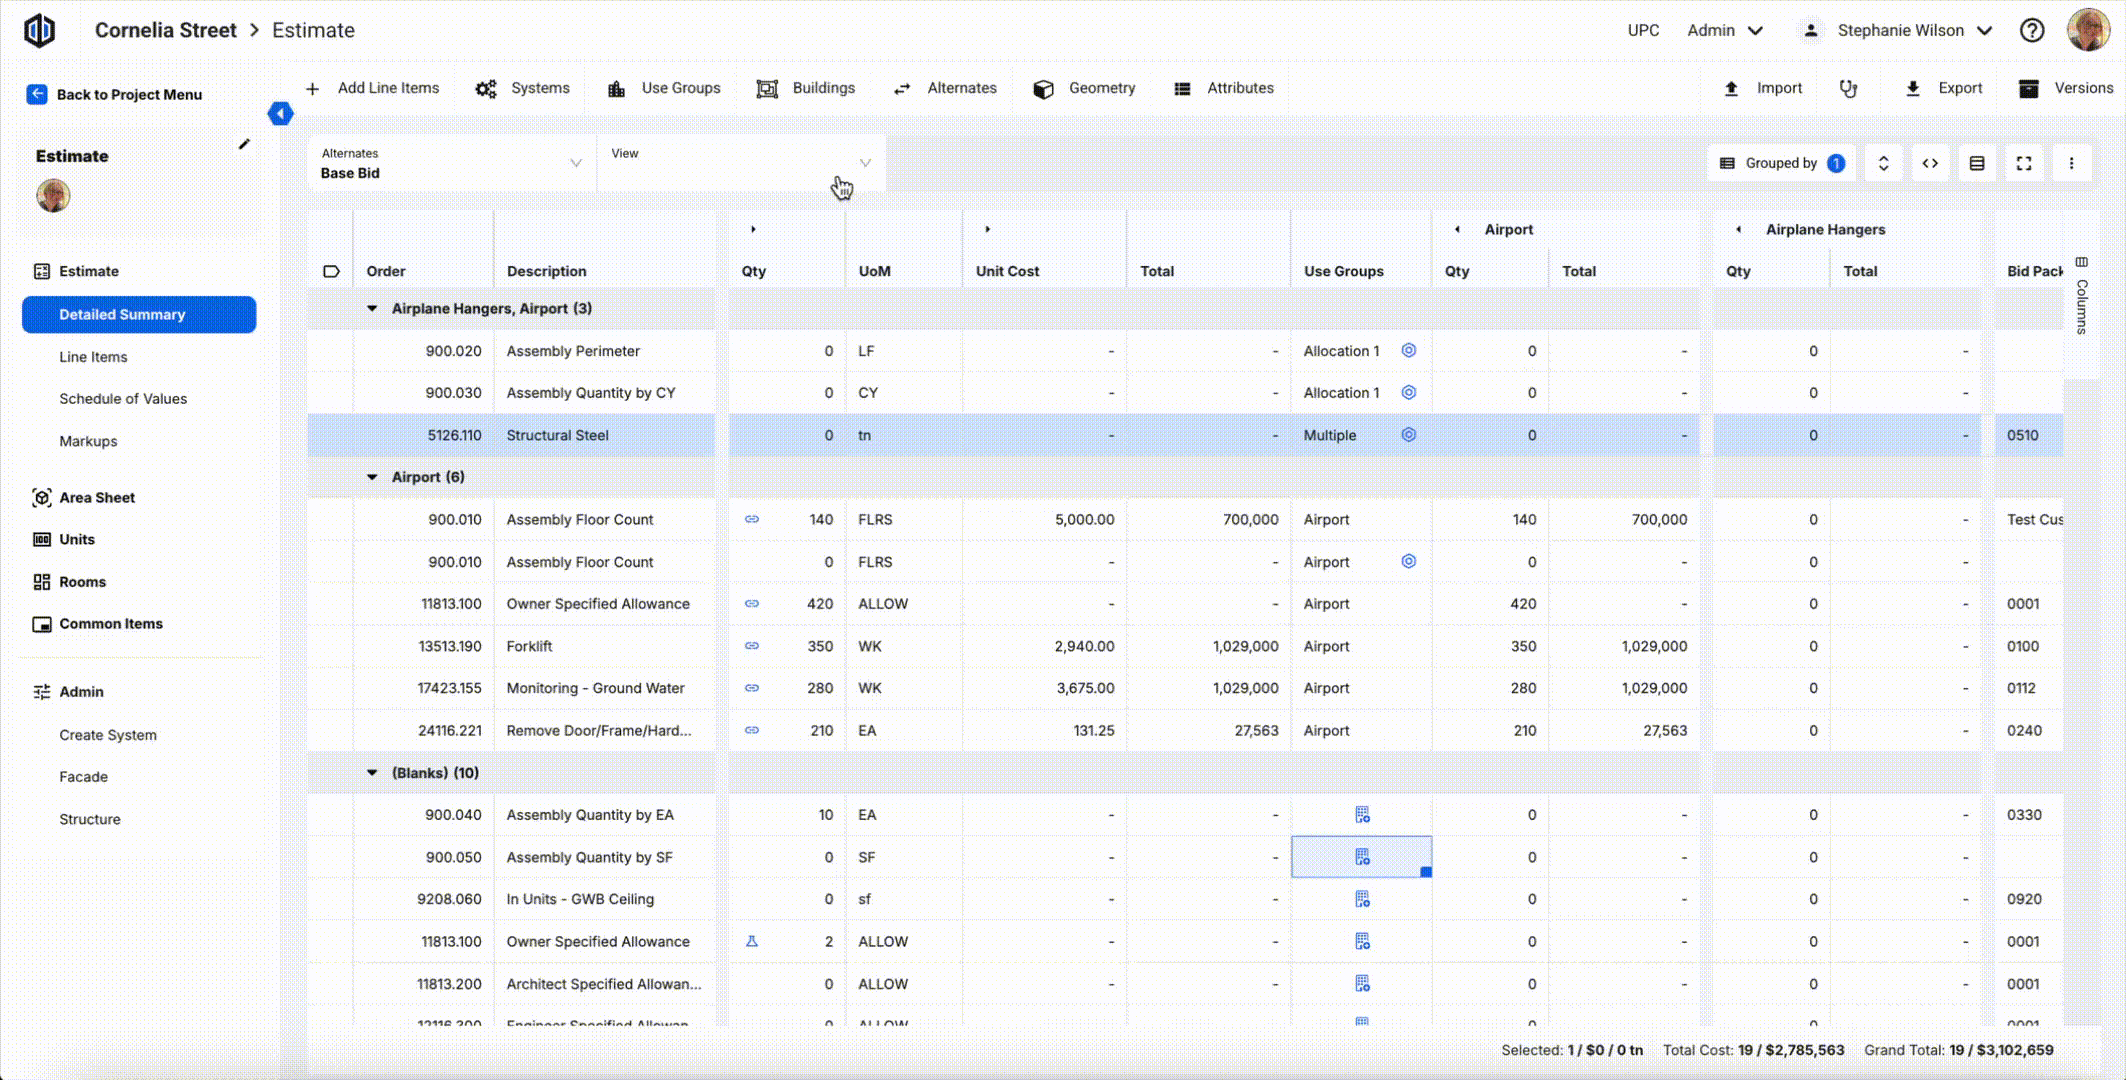Collapse the Airplane Hangers, Airport (3) group

pos(372,309)
